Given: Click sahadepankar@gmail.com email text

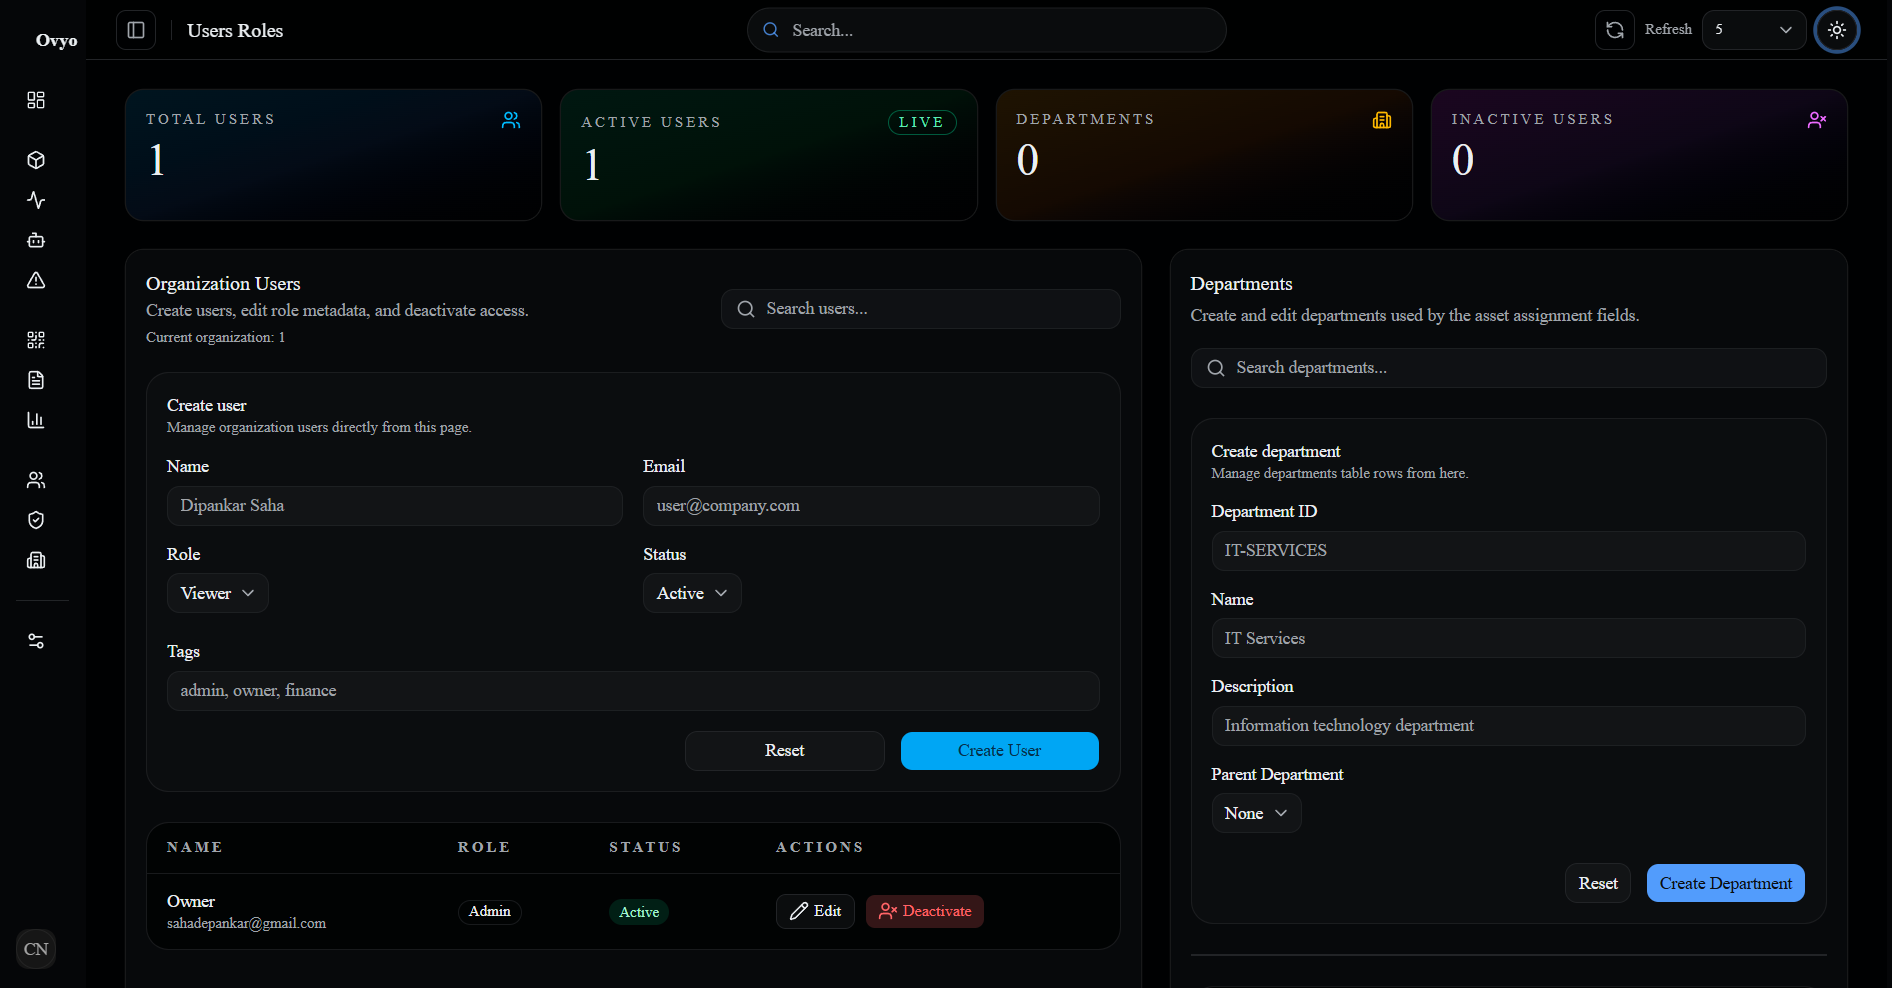Looking at the screenshot, I should click(x=246, y=923).
